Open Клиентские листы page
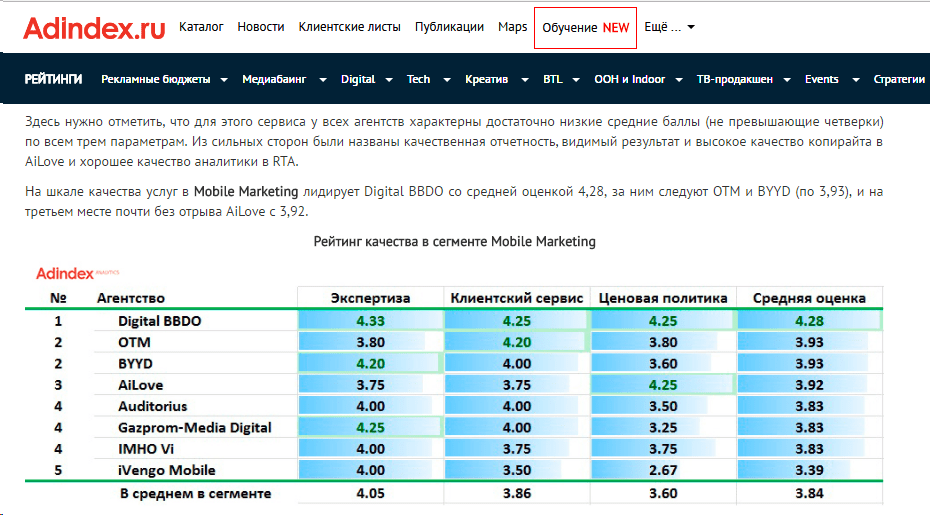Screen dimensions: 930x515 click(x=349, y=27)
